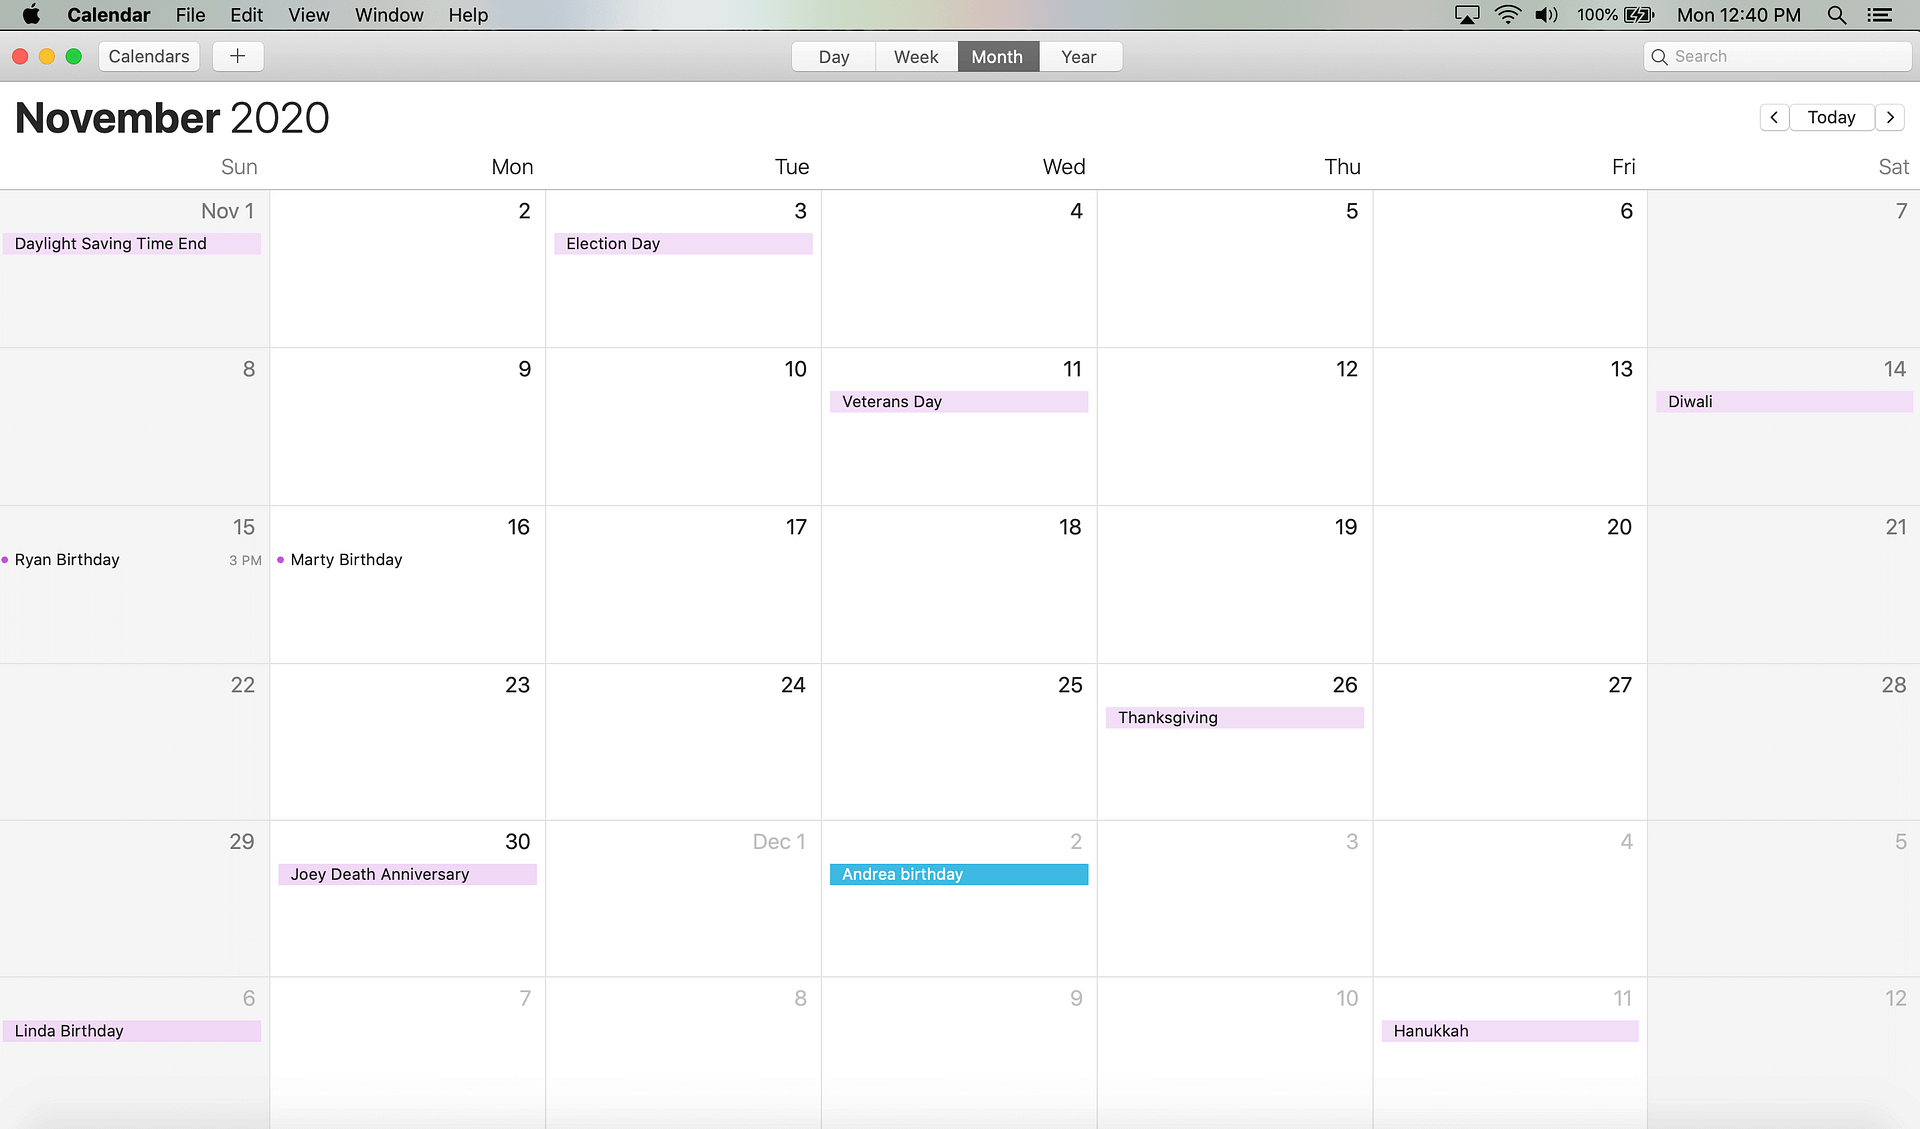1920x1129 pixels.
Task: Open the Calendars sidebar panel
Action: [149, 55]
